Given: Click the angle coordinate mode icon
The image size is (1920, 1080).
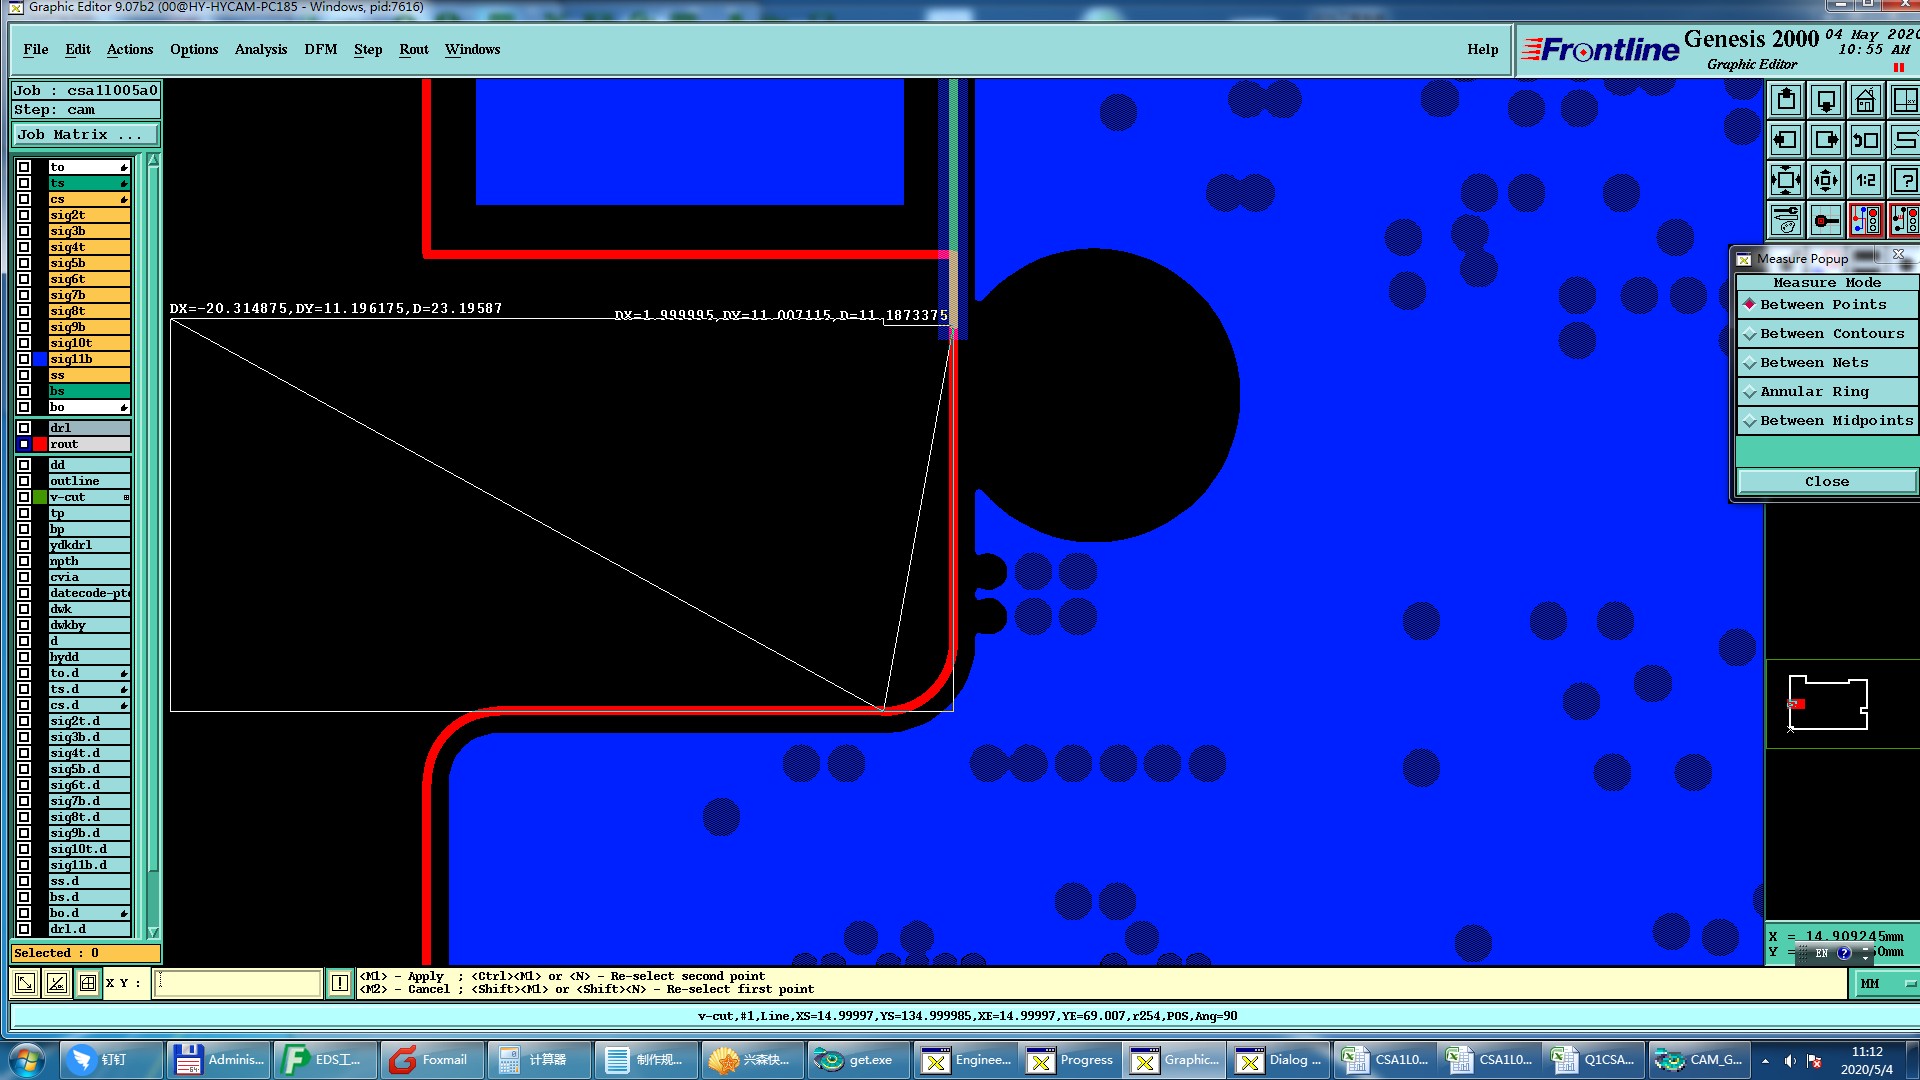Looking at the screenshot, I should (x=57, y=983).
